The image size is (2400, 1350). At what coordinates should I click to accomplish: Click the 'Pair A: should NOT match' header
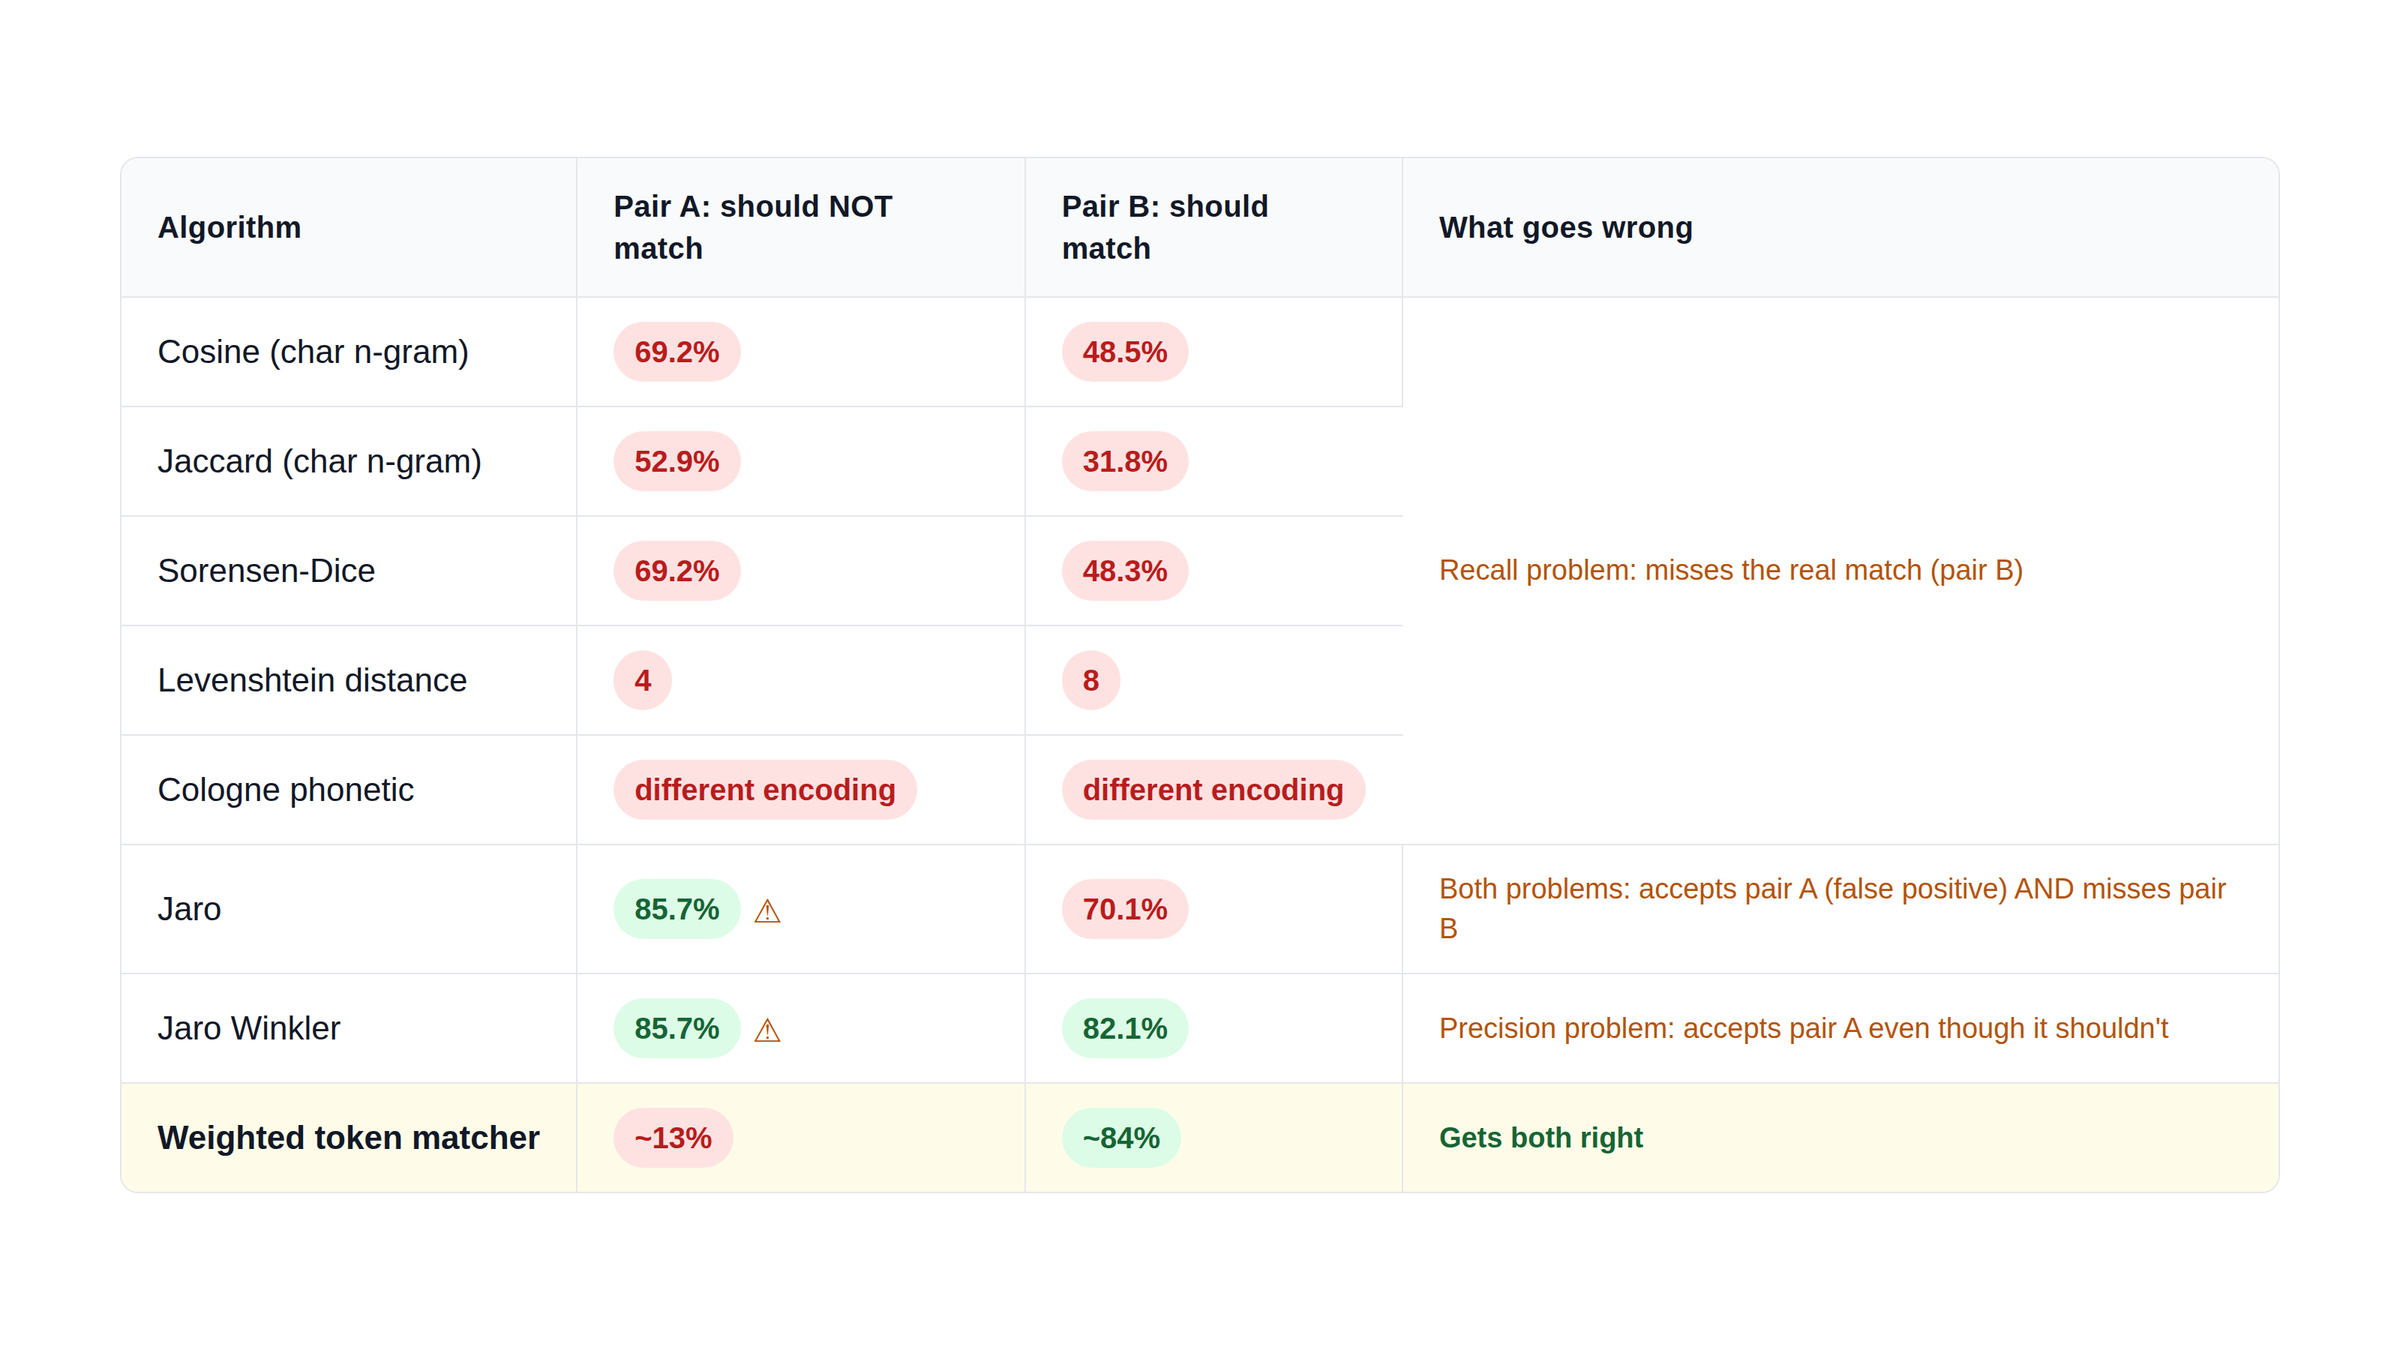(753, 227)
